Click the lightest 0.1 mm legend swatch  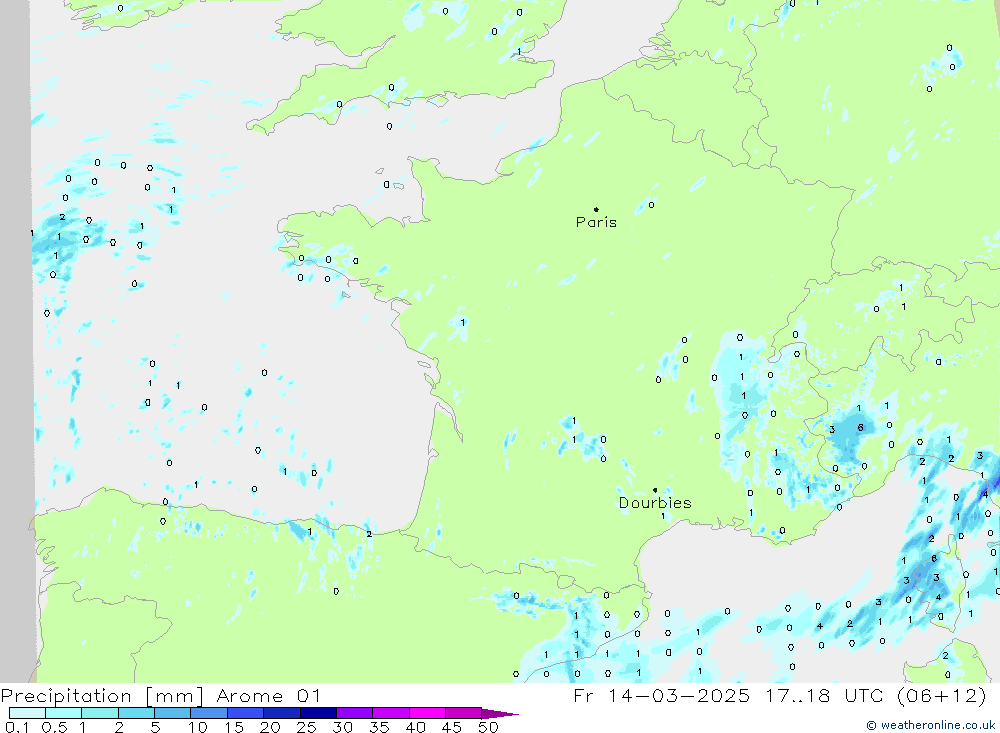pyautogui.click(x=27, y=713)
